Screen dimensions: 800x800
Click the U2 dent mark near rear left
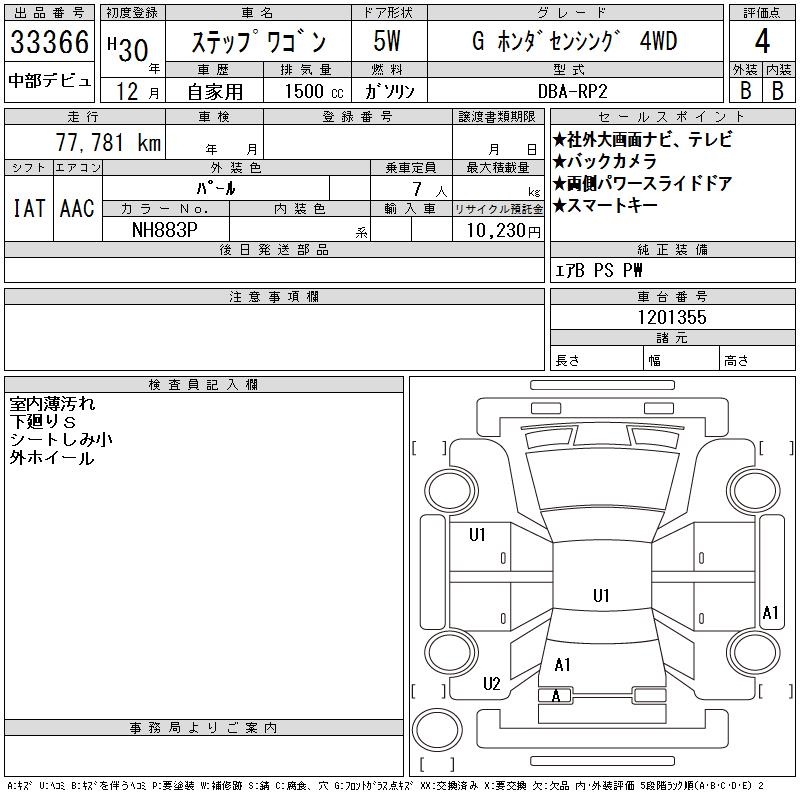[x=491, y=684]
